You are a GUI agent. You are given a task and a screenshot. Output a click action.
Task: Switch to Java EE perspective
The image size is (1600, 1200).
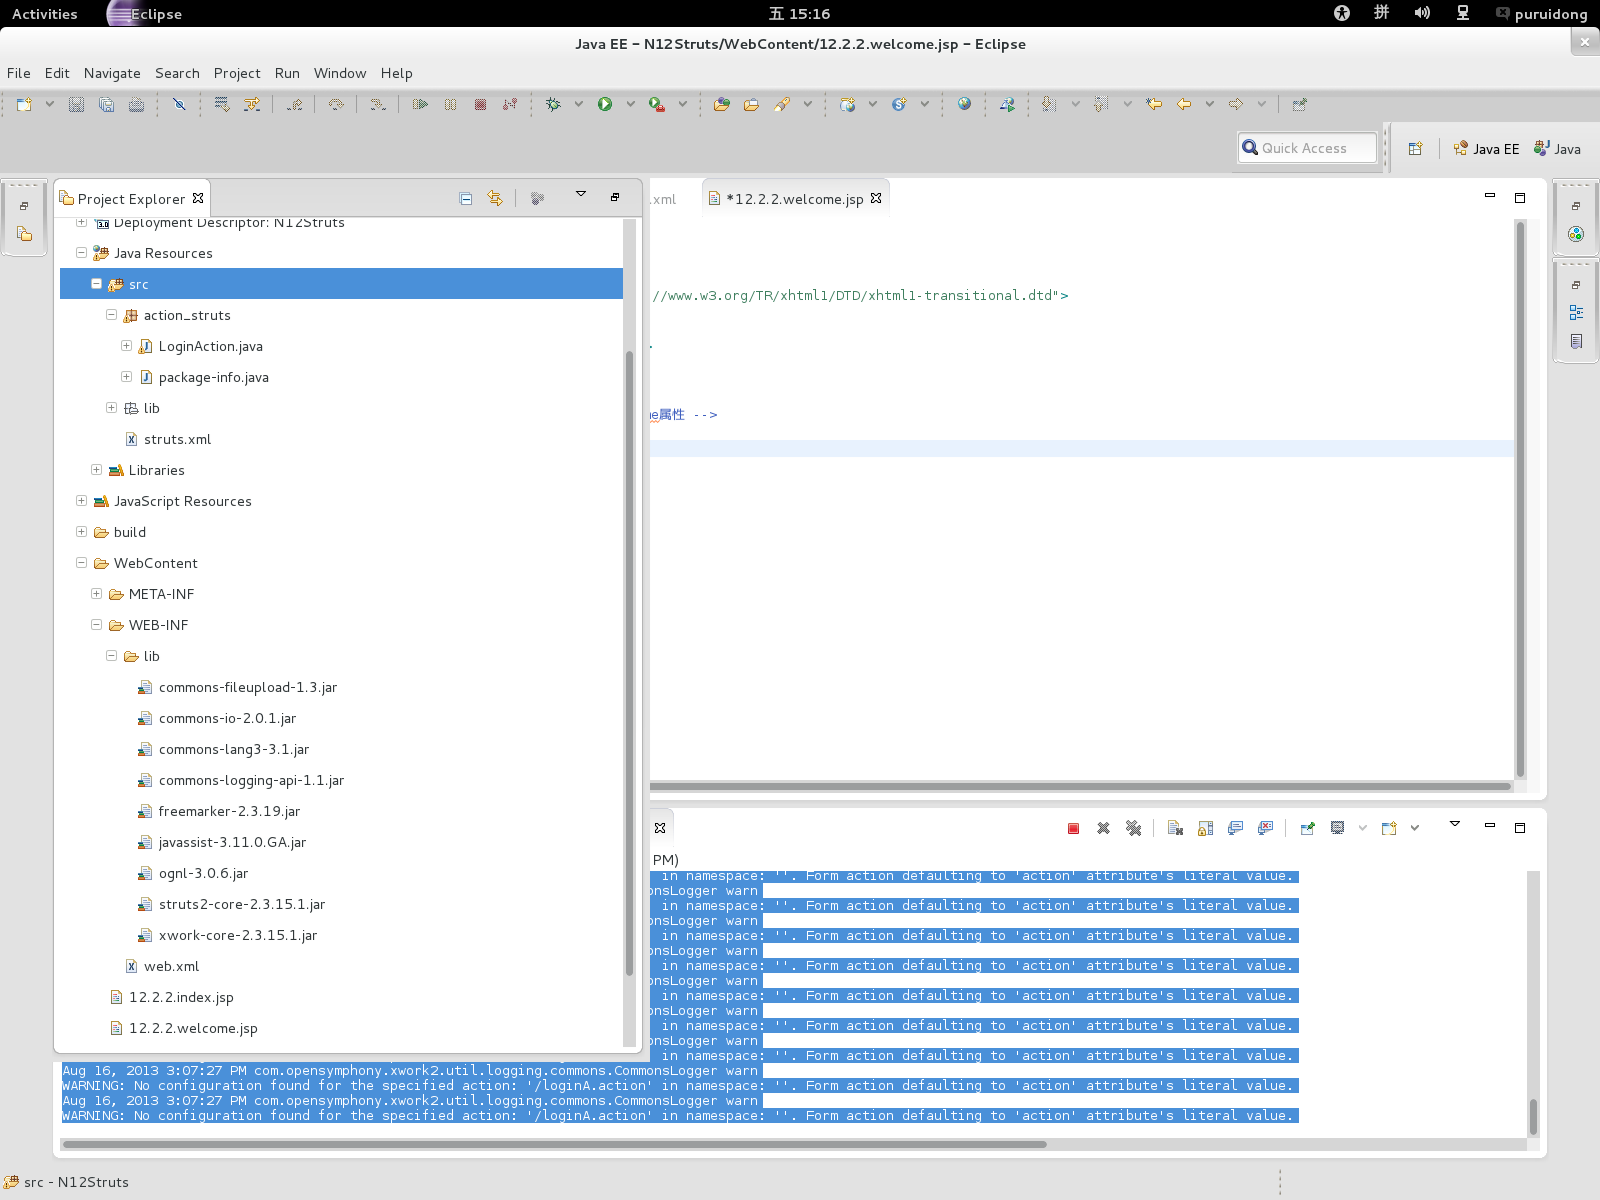tap(1486, 149)
